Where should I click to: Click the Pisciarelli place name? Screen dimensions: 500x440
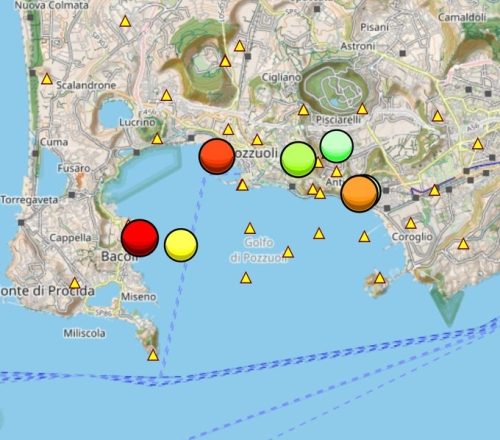tap(338, 120)
